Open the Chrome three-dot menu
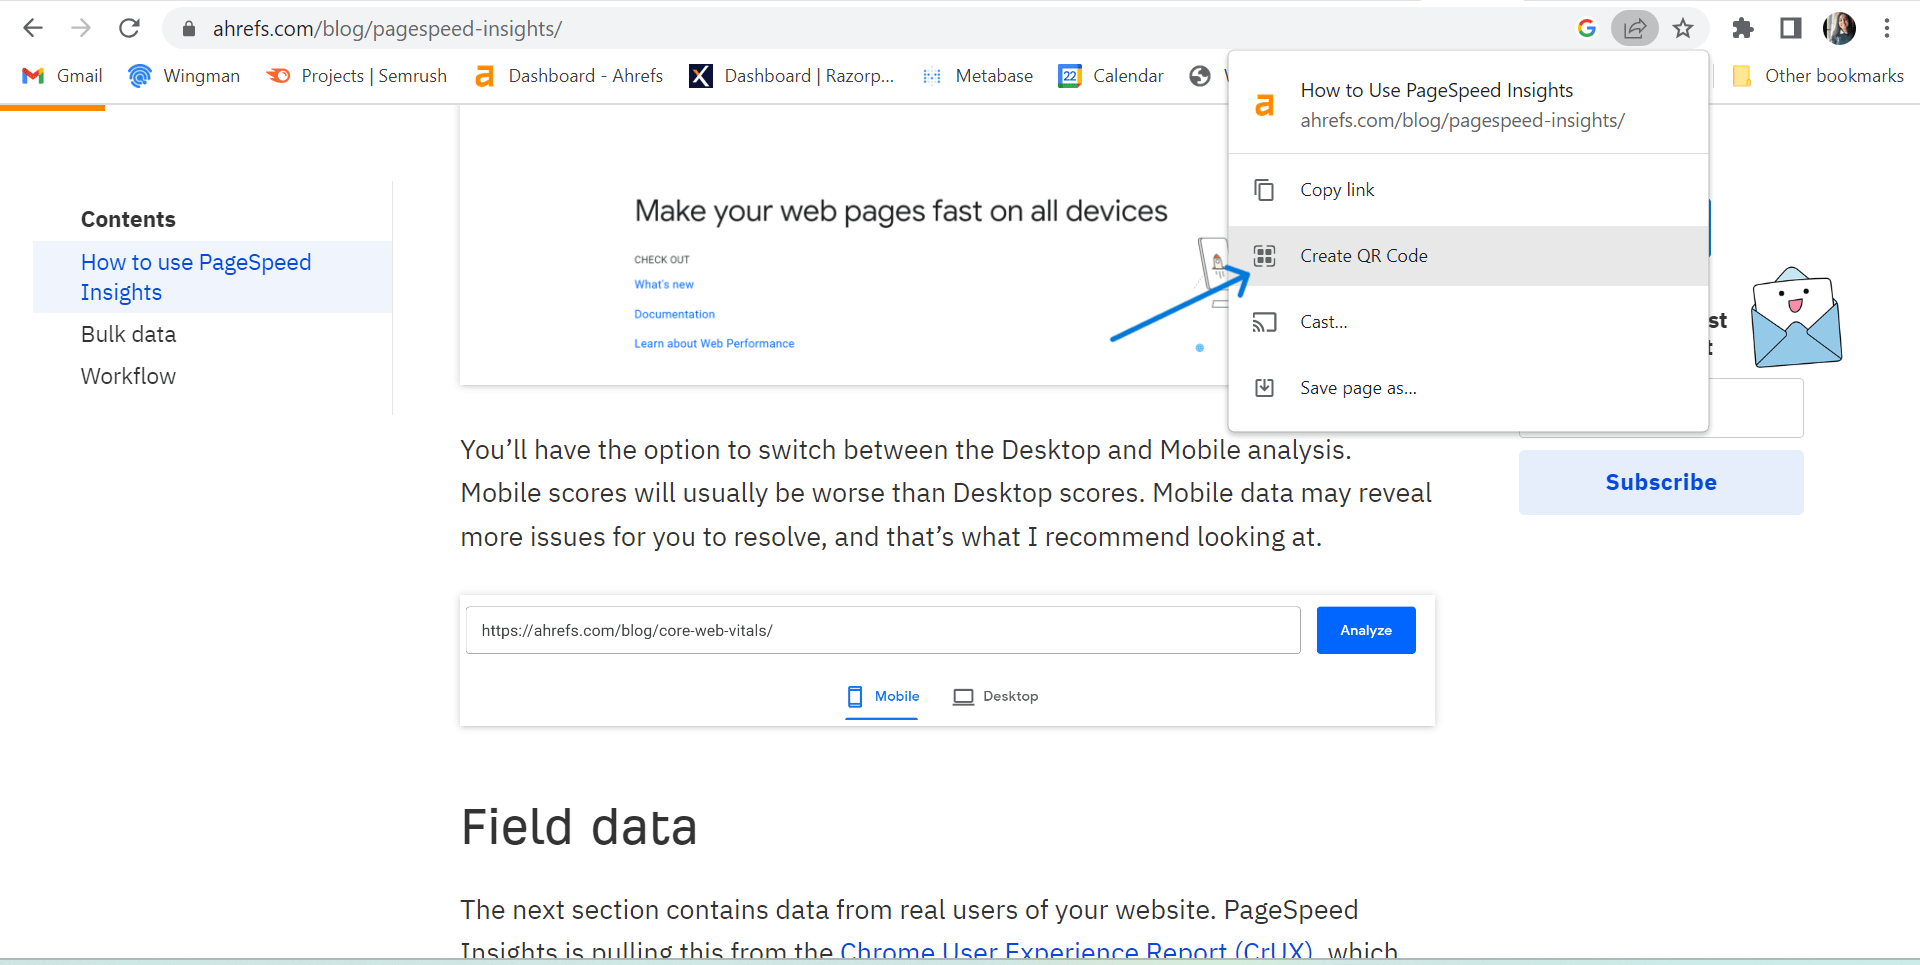The width and height of the screenshot is (1920, 965). click(1887, 28)
